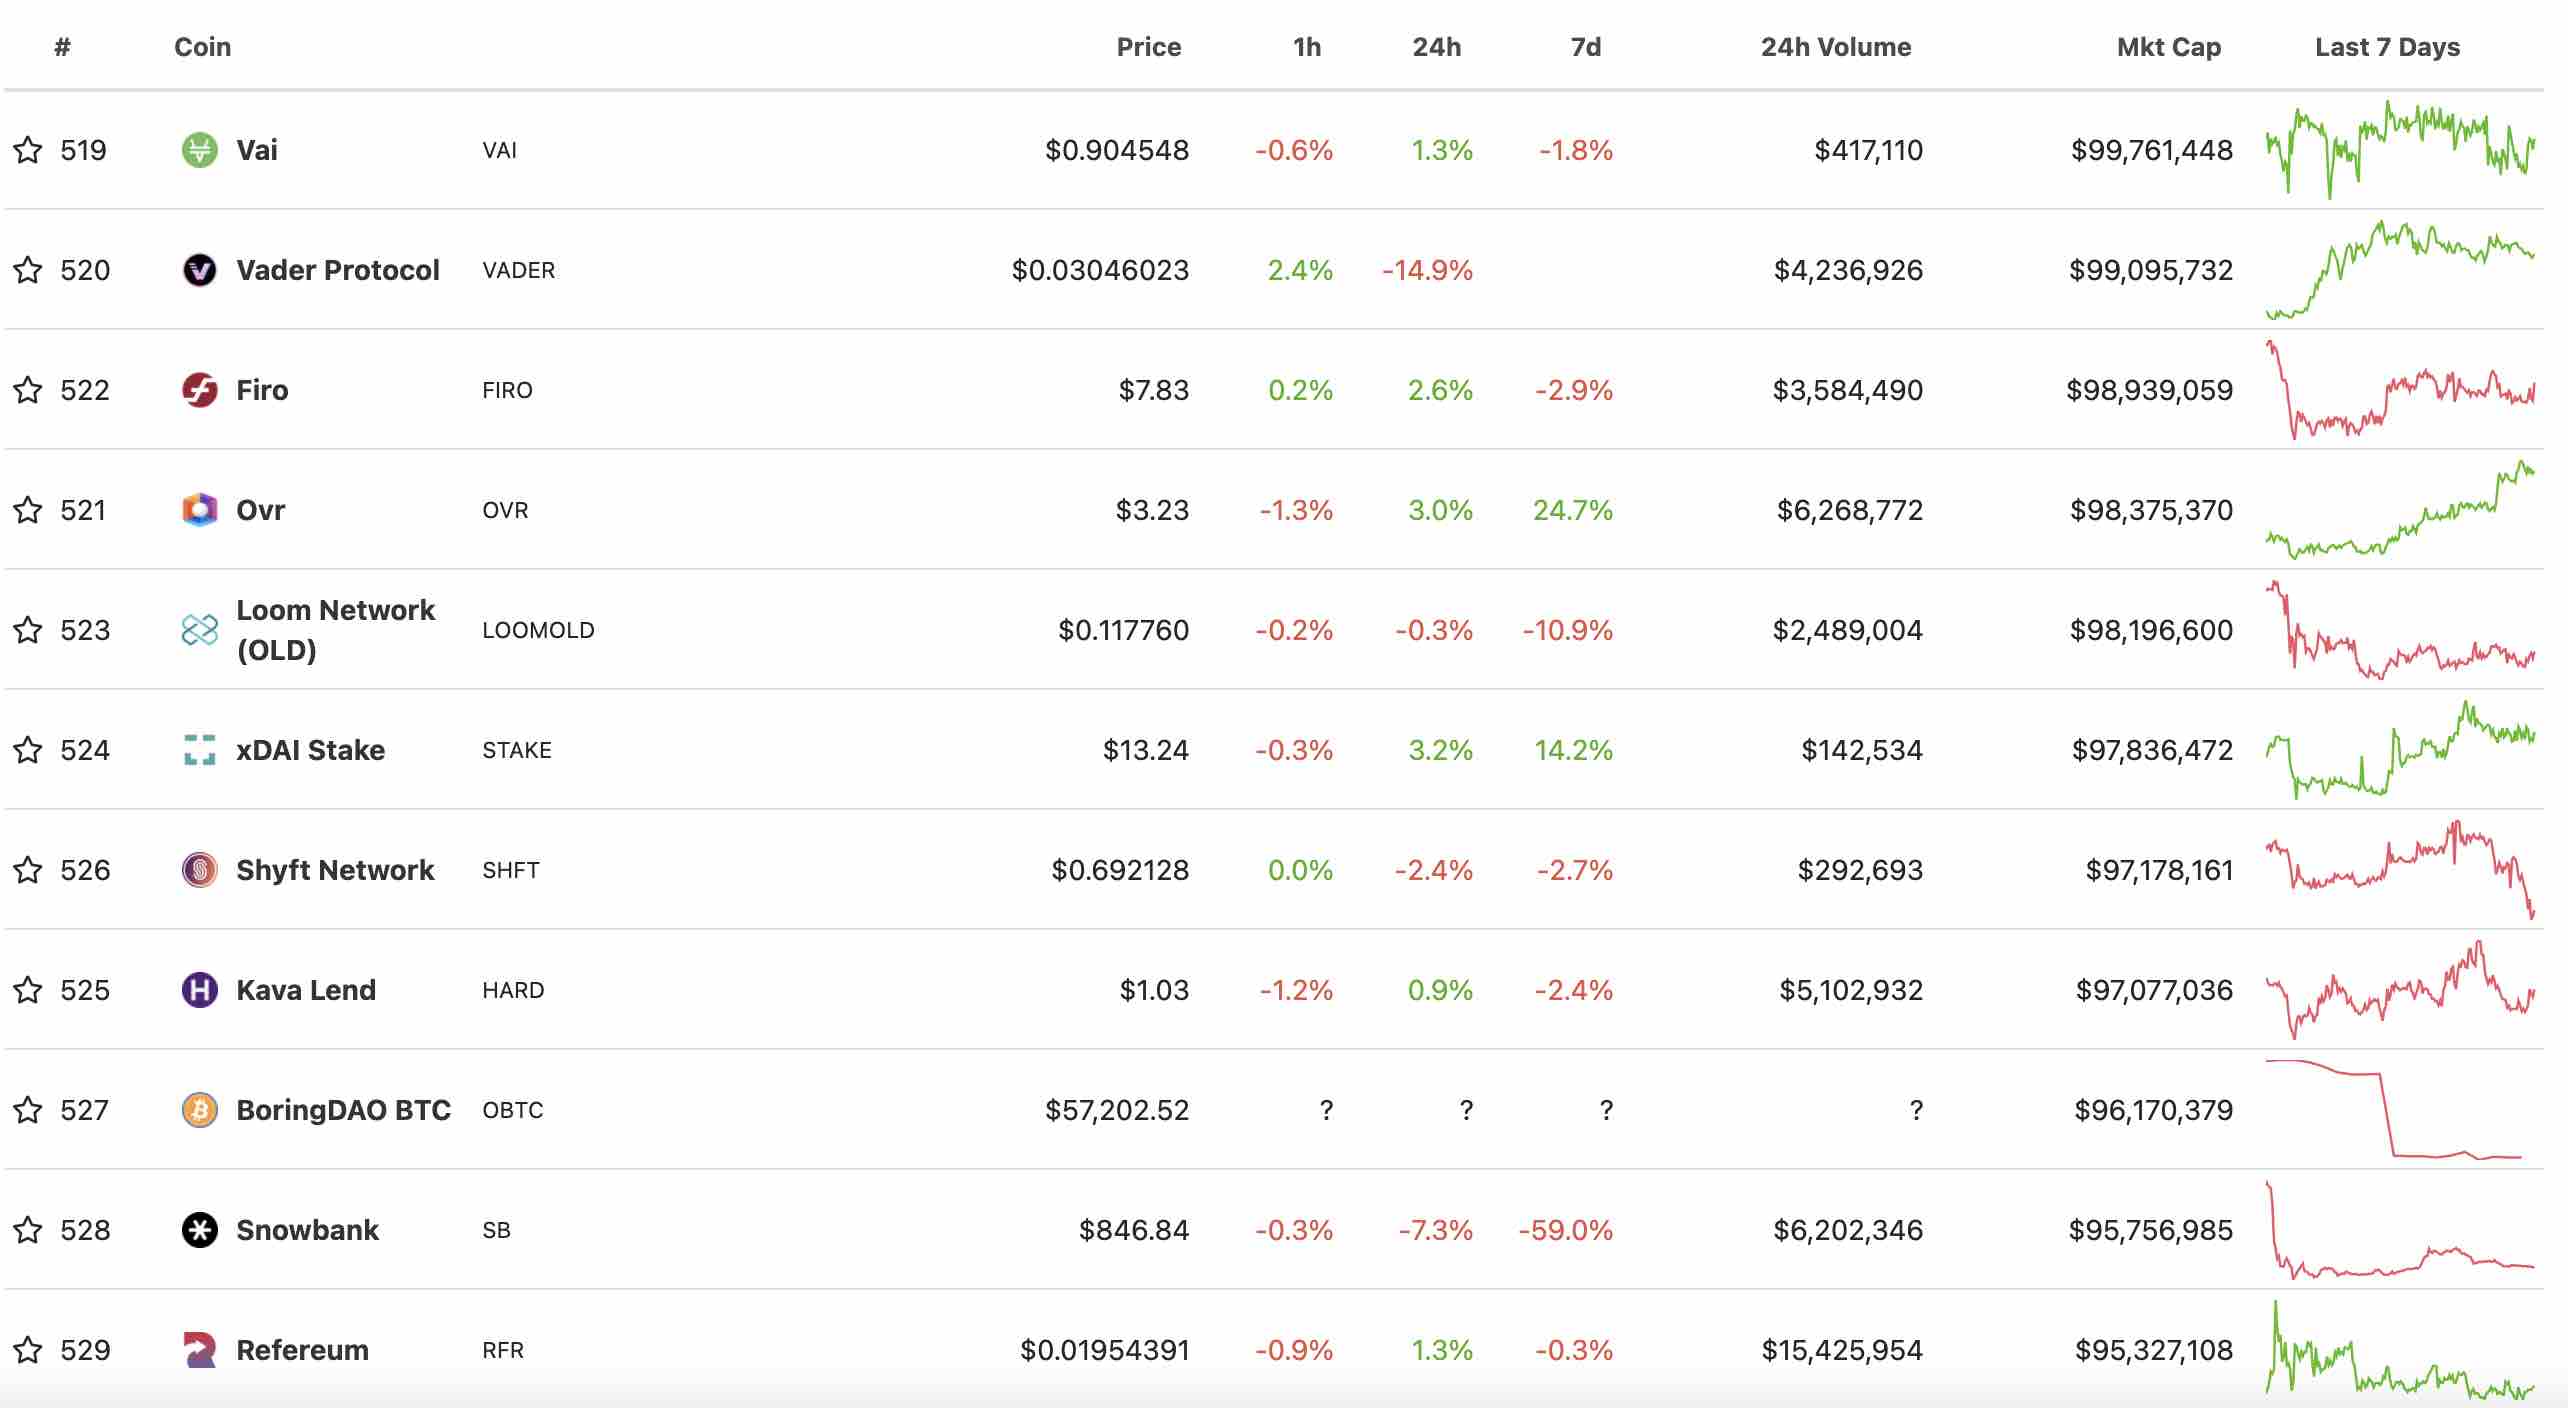Viewport: 2568px width, 1408px height.
Task: Click the LOOMOLD ticker symbol
Action: (538, 630)
